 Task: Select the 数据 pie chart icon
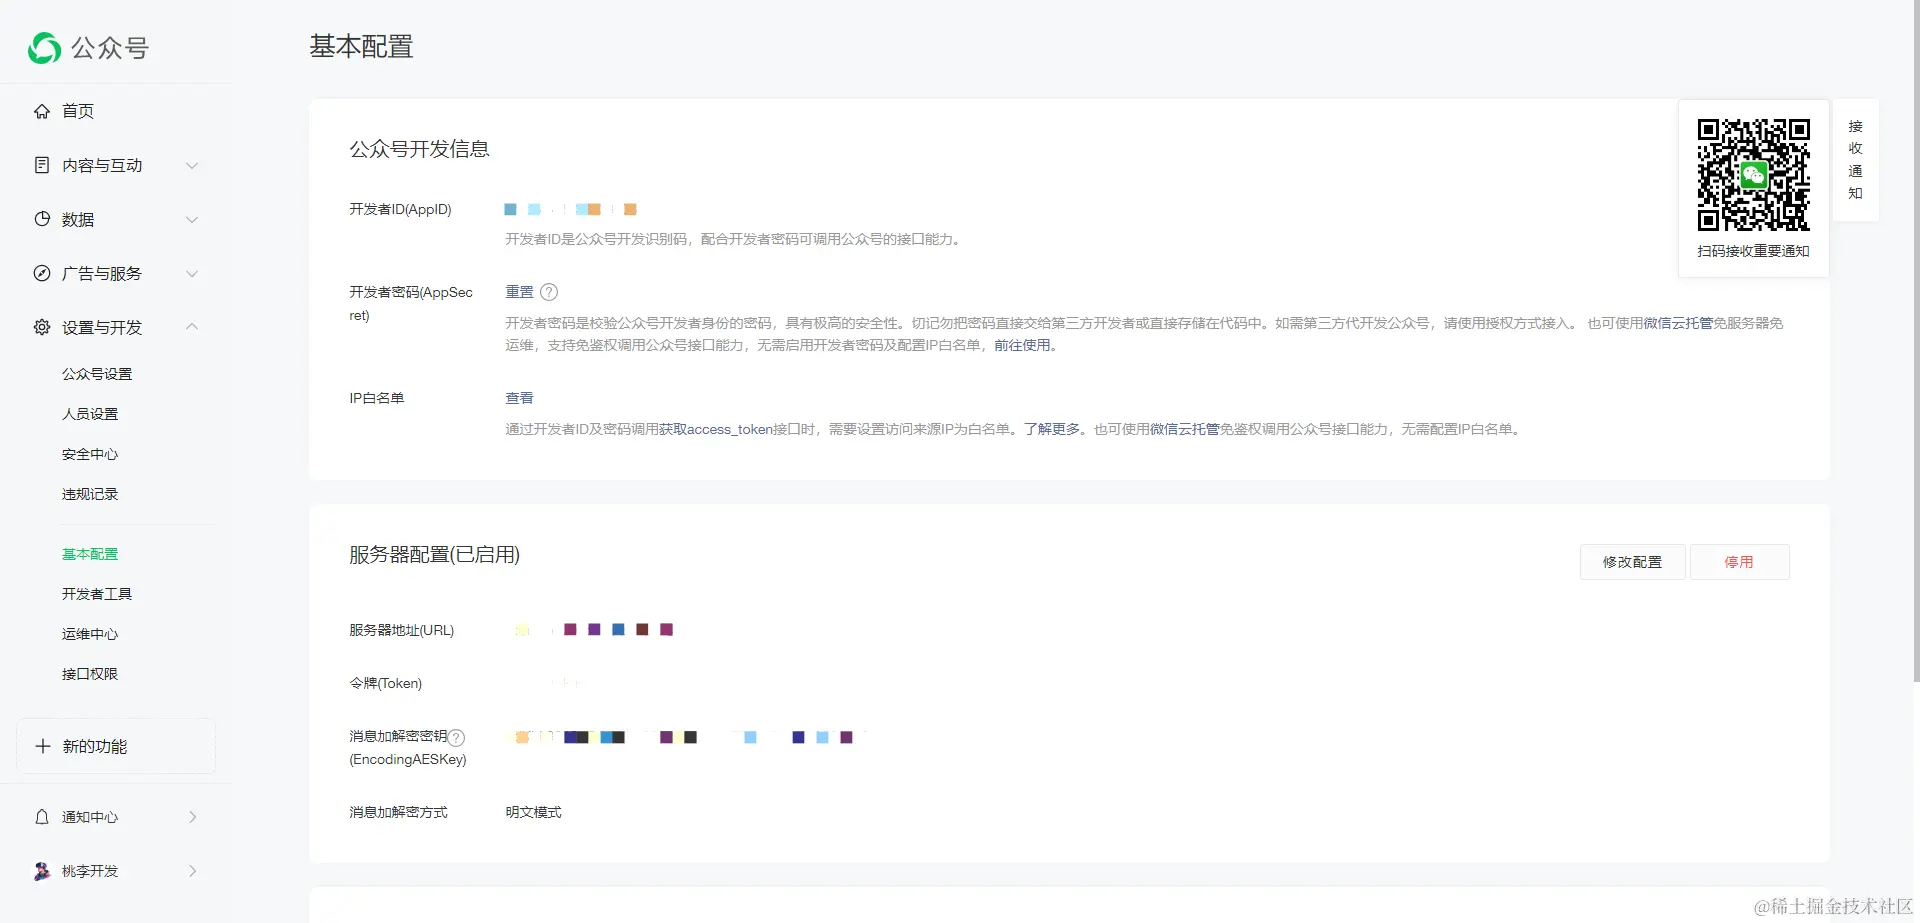pos(41,219)
